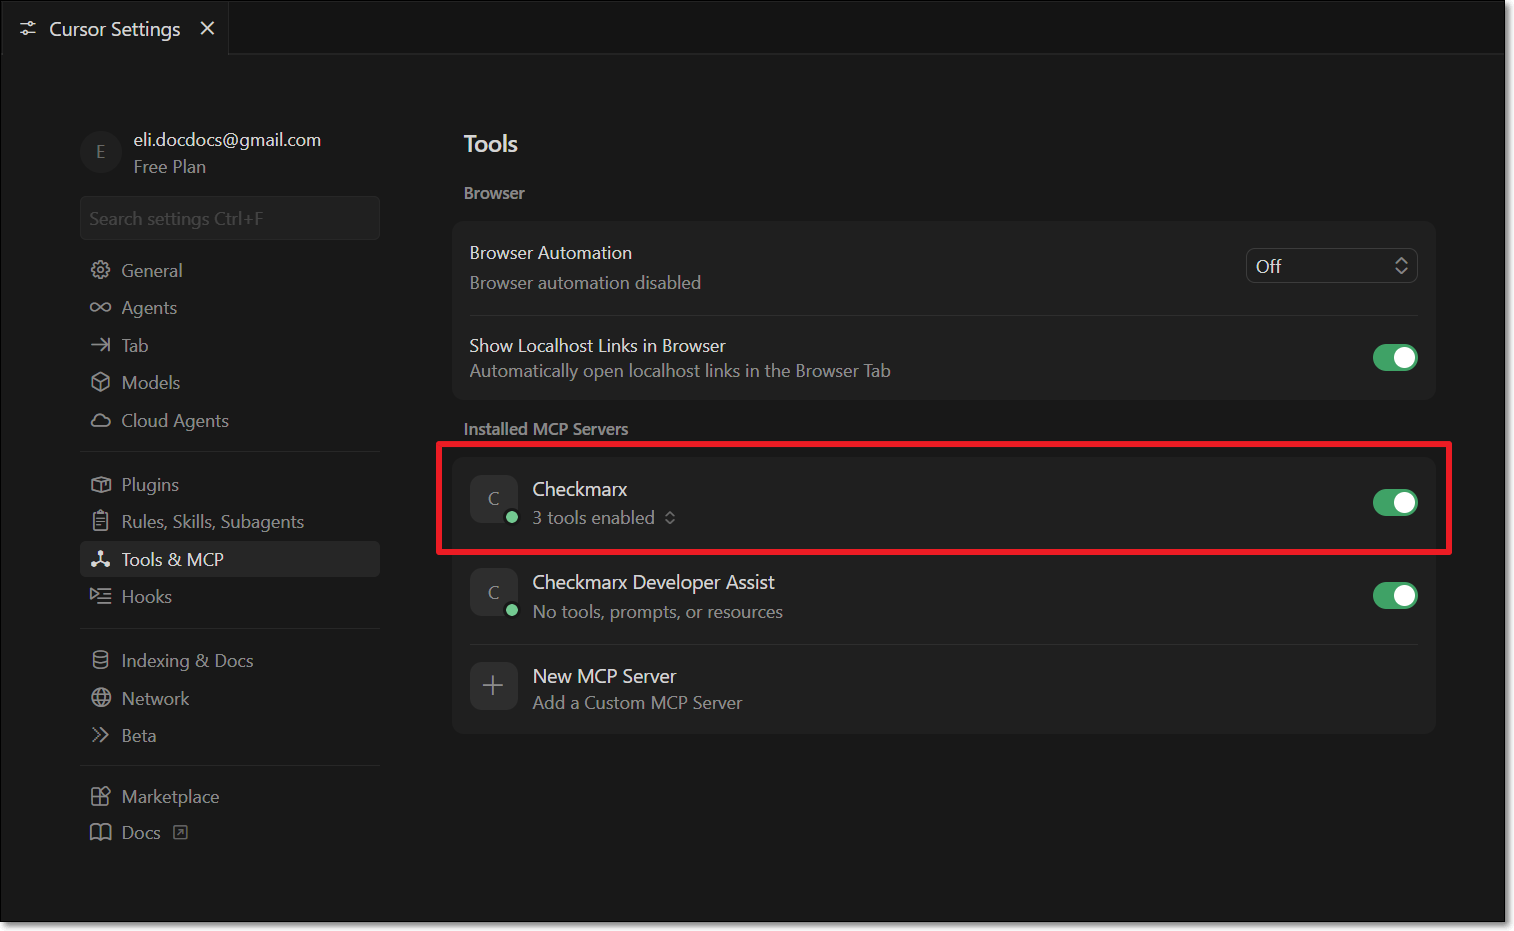The height and width of the screenshot is (931, 1514).
Task: Click the Network globe icon
Action: [x=100, y=698]
